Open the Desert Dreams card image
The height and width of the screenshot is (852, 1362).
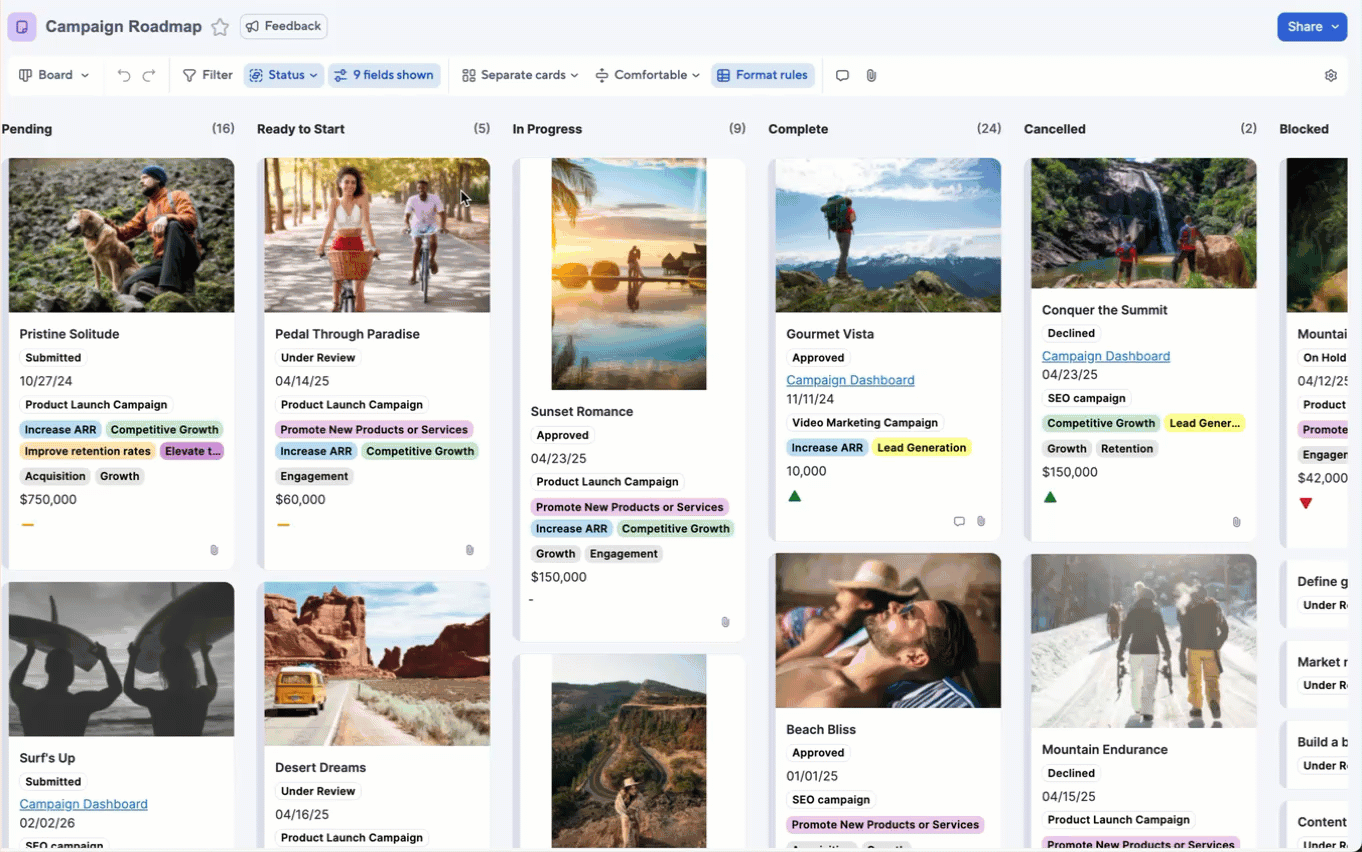tap(377, 664)
